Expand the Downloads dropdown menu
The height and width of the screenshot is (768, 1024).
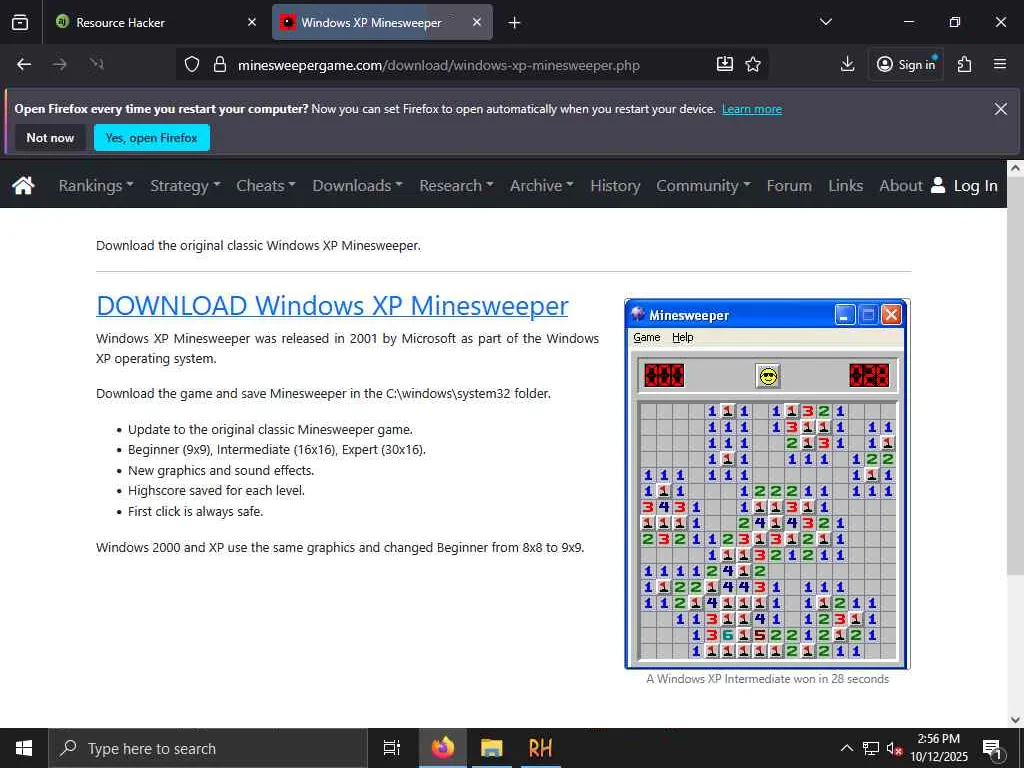point(357,185)
